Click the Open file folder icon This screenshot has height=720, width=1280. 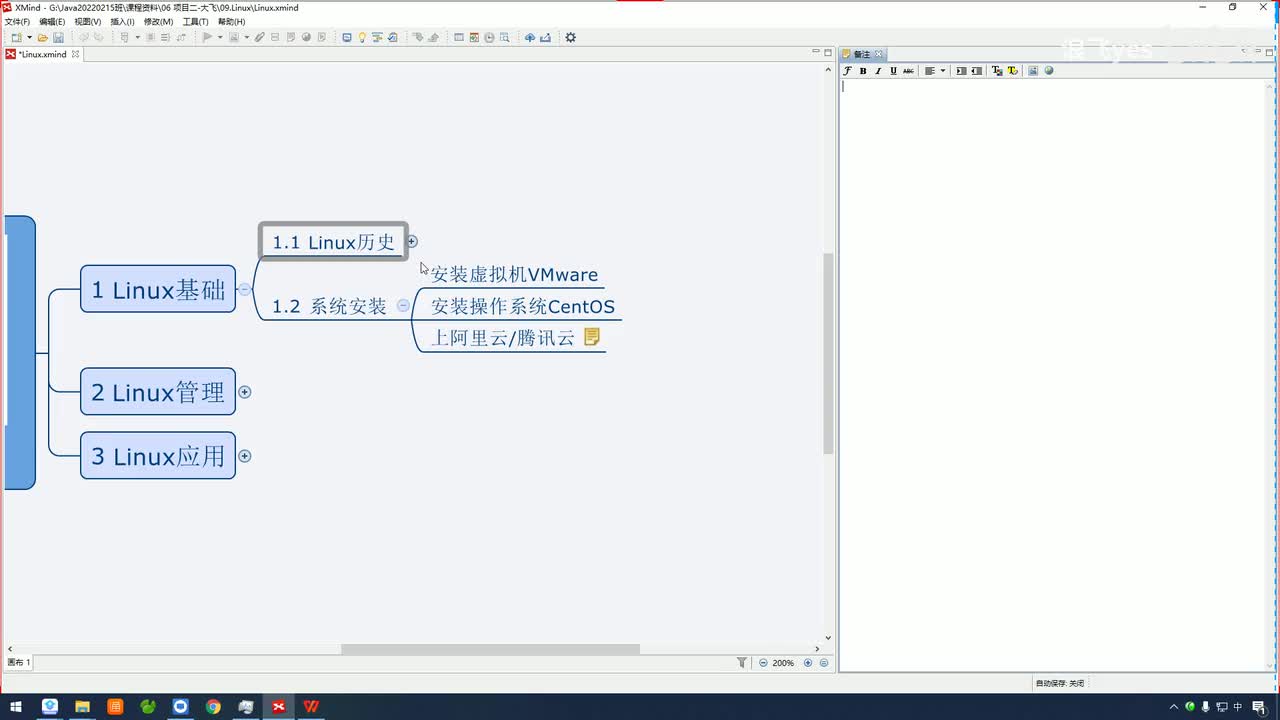[42, 38]
